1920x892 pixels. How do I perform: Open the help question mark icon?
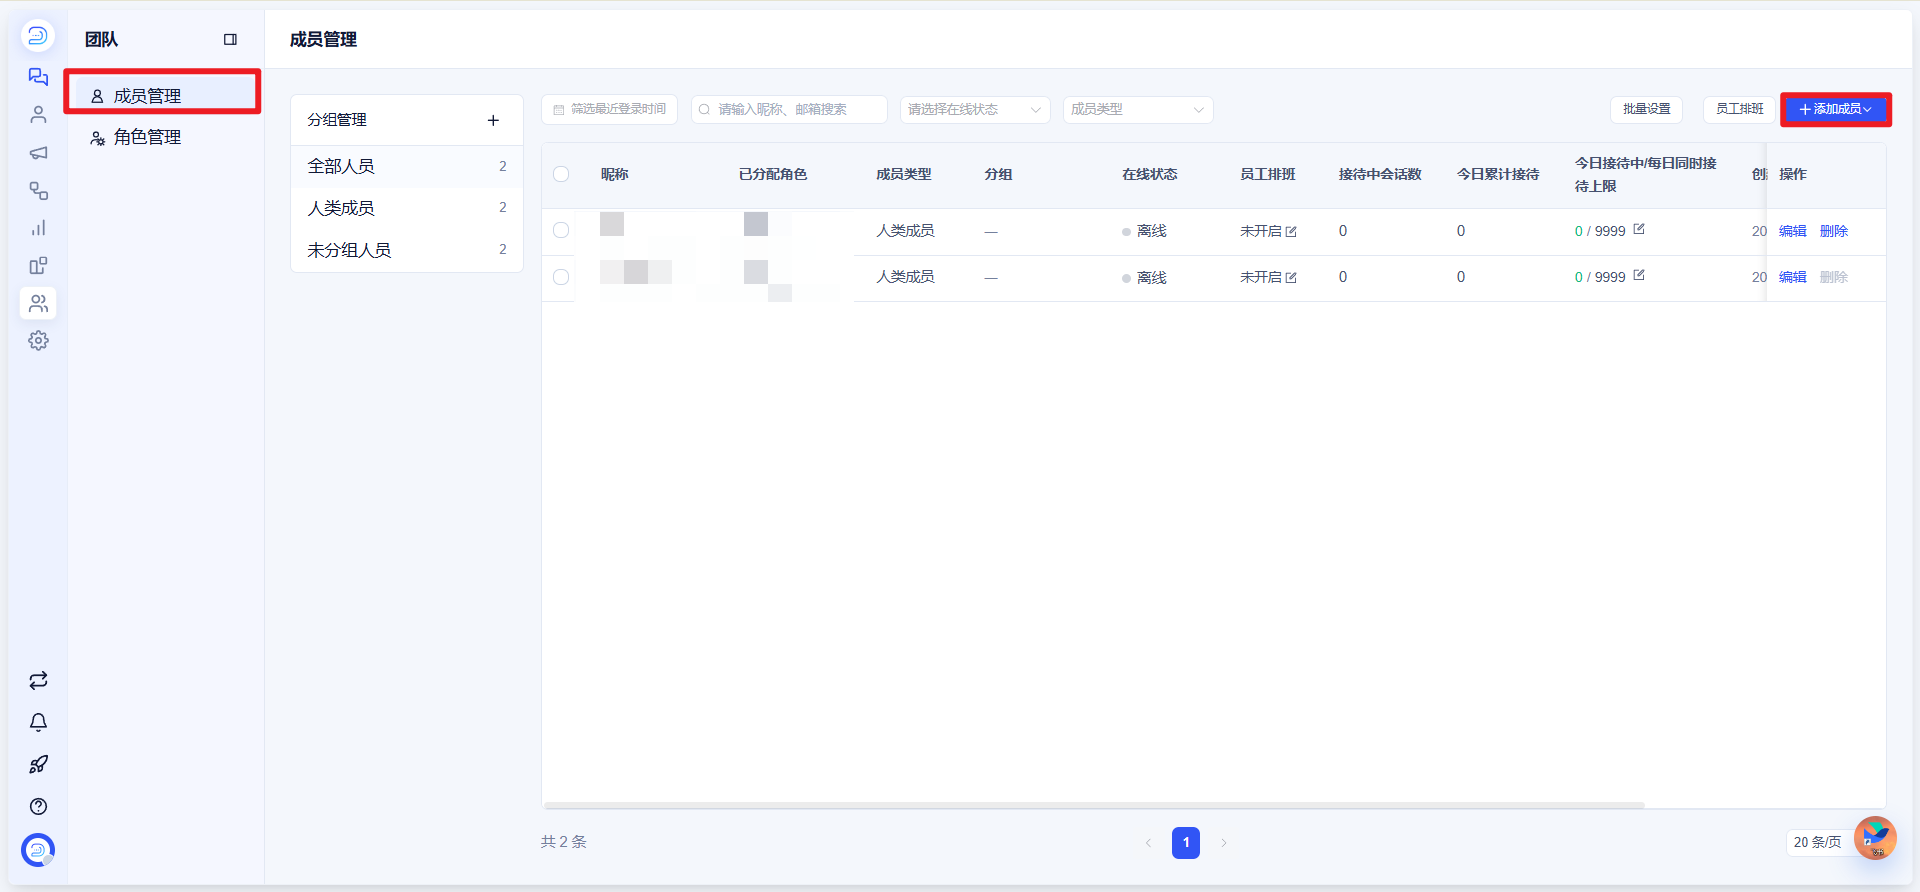[x=38, y=807]
